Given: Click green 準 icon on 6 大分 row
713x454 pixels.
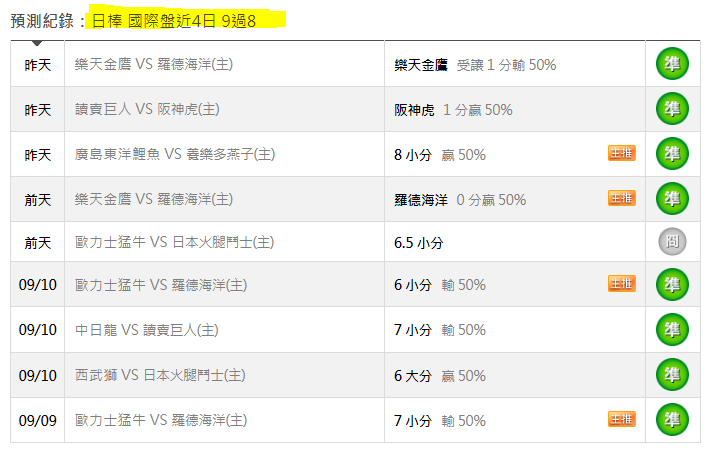Looking at the screenshot, I should click(672, 375).
